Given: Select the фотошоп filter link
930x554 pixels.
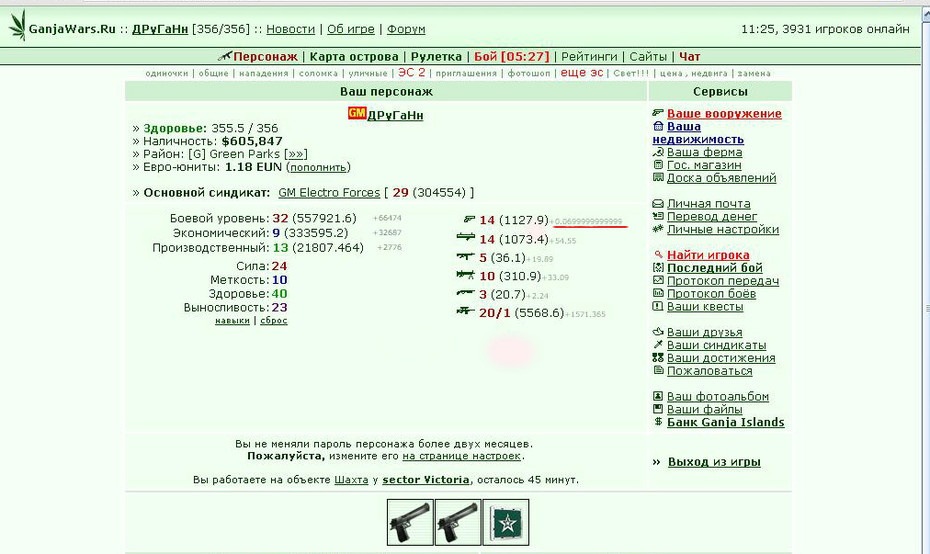Looking at the screenshot, I should 529,73.
